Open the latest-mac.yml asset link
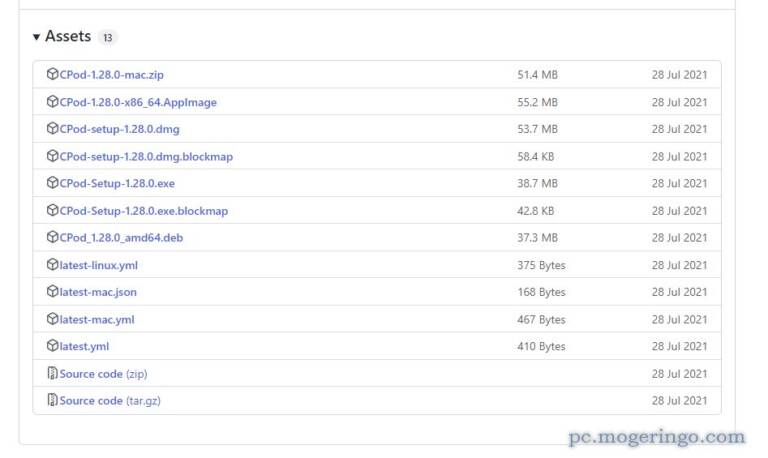The width and height of the screenshot is (768, 458). 96,319
